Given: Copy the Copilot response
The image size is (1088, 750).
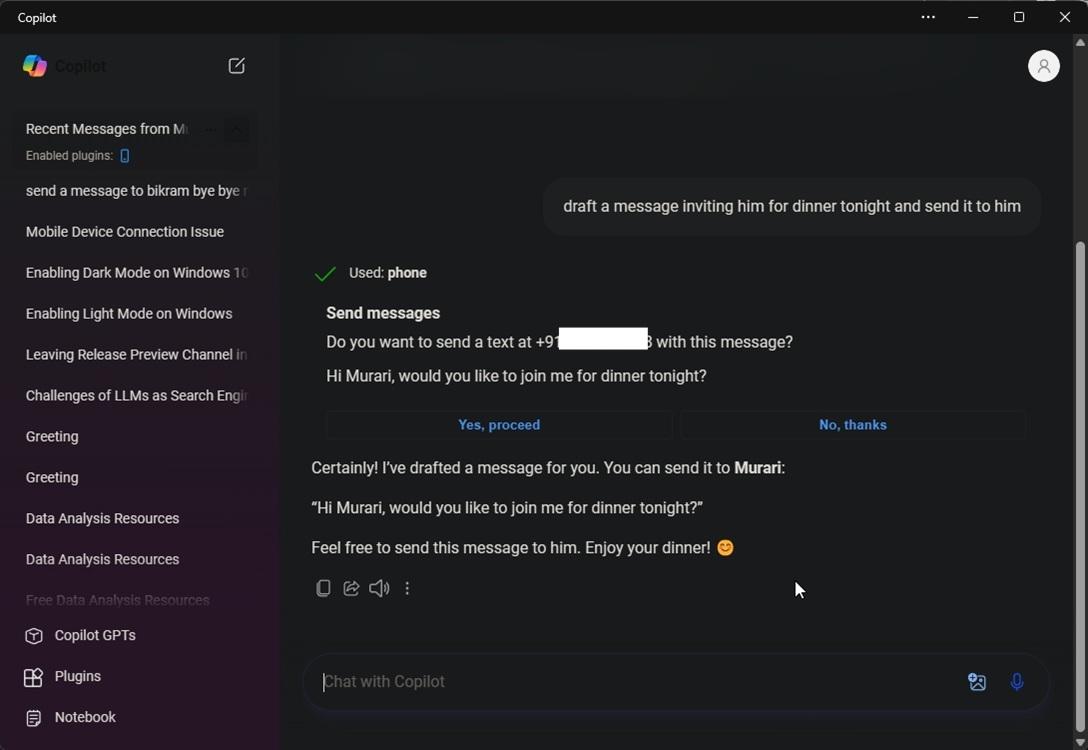Looking at the screenshot, I should point(323,588).
